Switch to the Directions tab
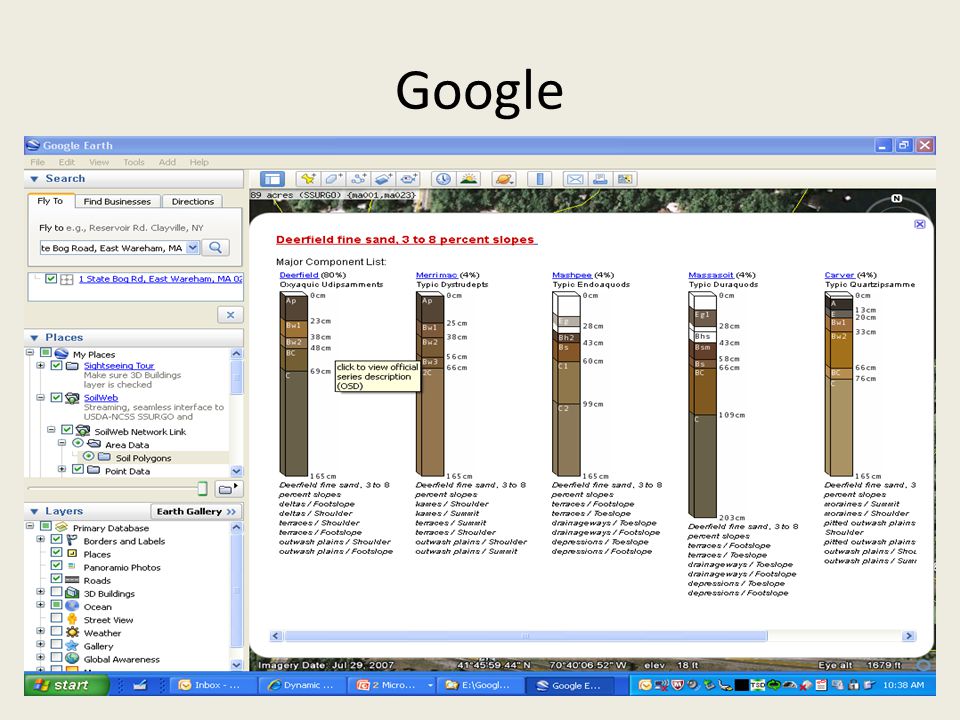 [193, 201]
